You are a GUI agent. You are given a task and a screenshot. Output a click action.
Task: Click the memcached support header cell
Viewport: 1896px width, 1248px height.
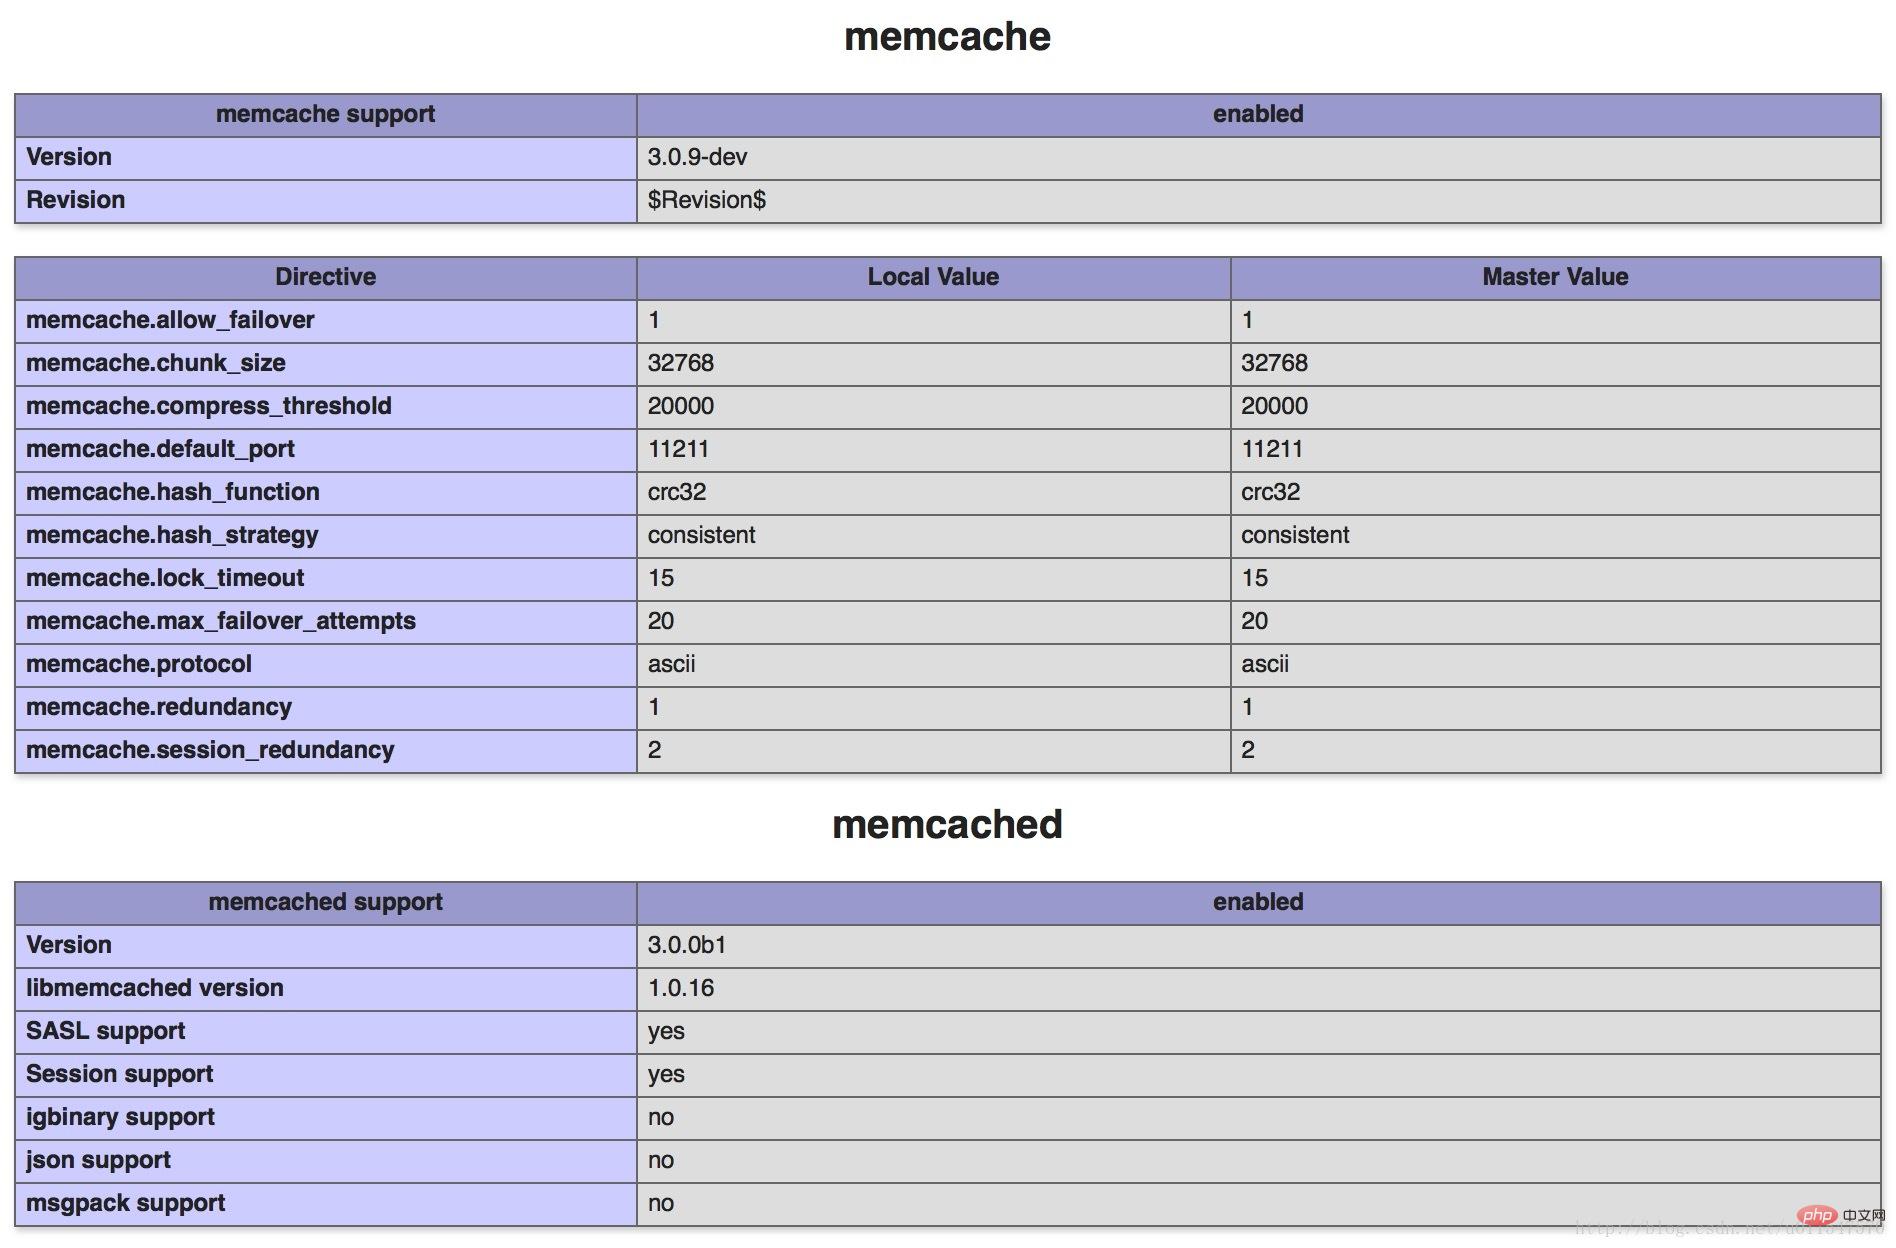tap(325, 902)
